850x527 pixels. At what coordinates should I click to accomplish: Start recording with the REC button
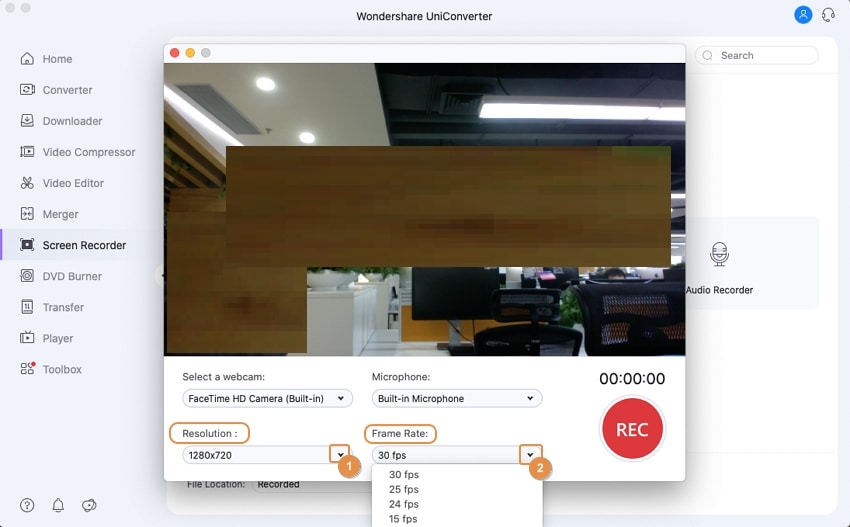click(632, 429)
